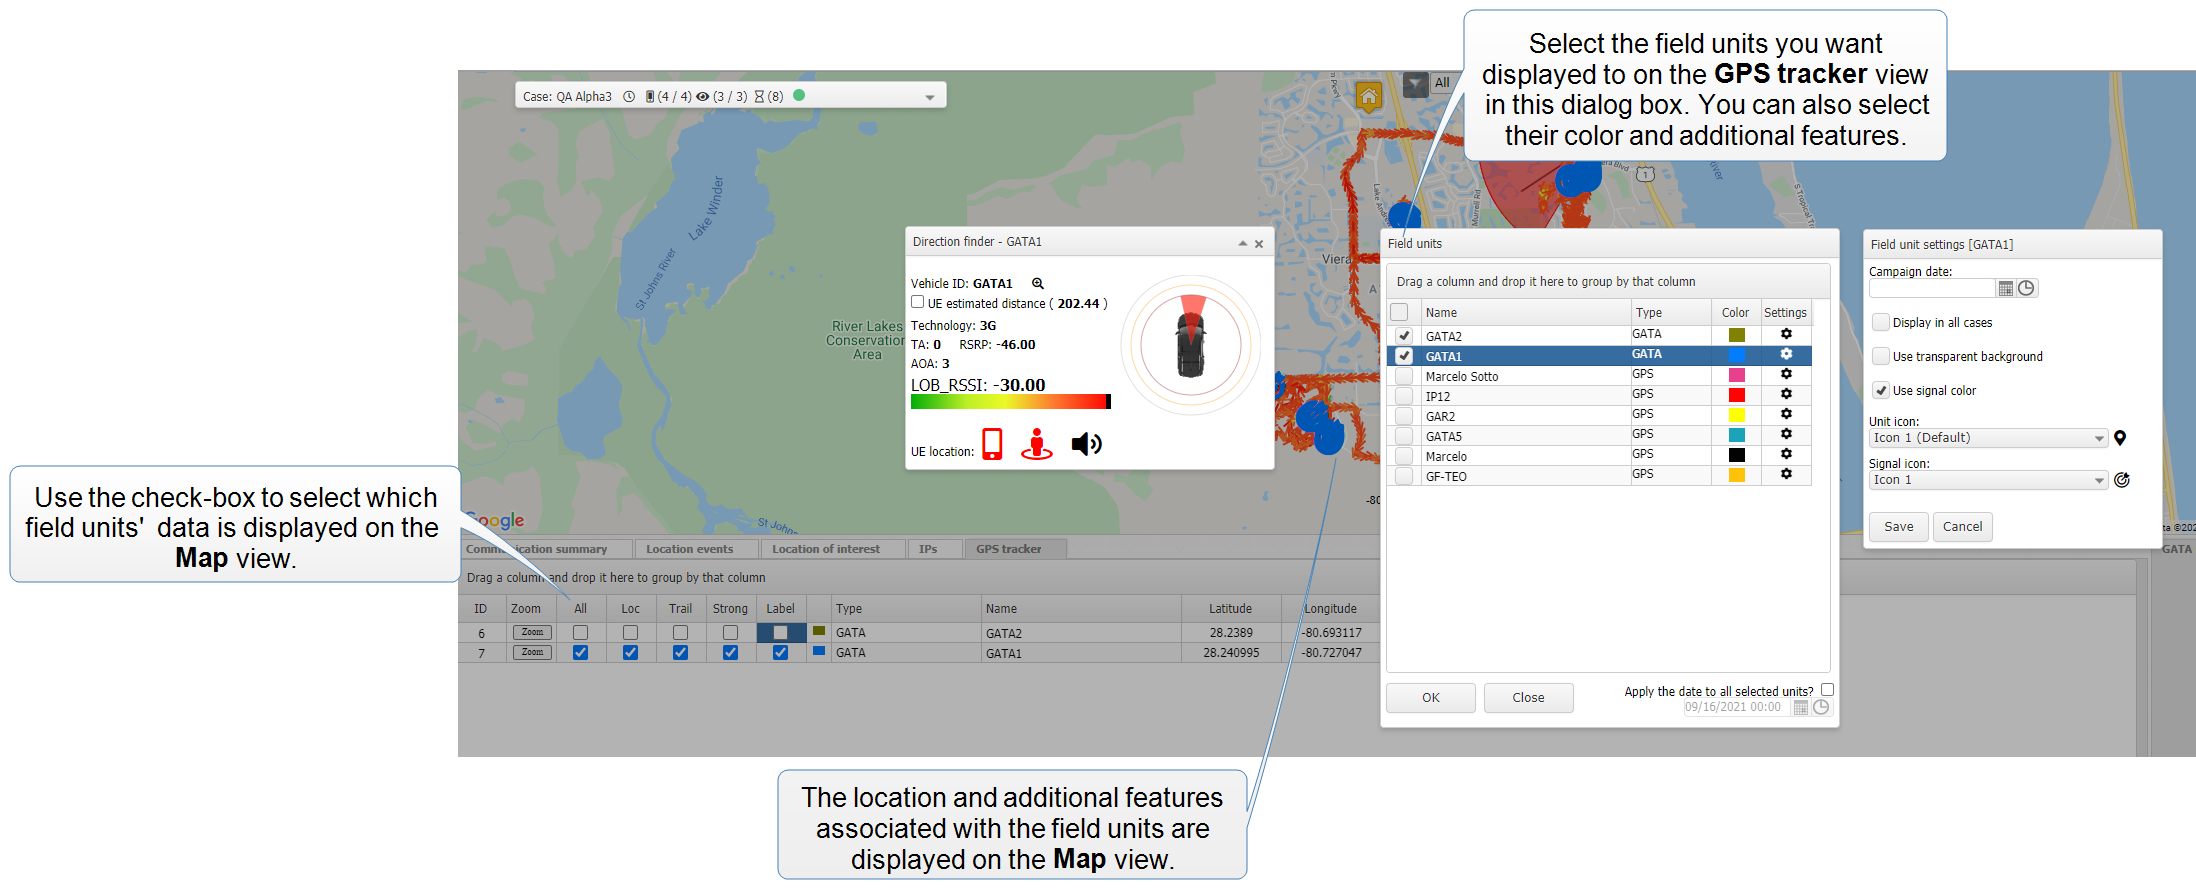Open Campaign date calendar picker icon
The height and width of the screenshot is (889, 2196).
tap(2005, 289)
